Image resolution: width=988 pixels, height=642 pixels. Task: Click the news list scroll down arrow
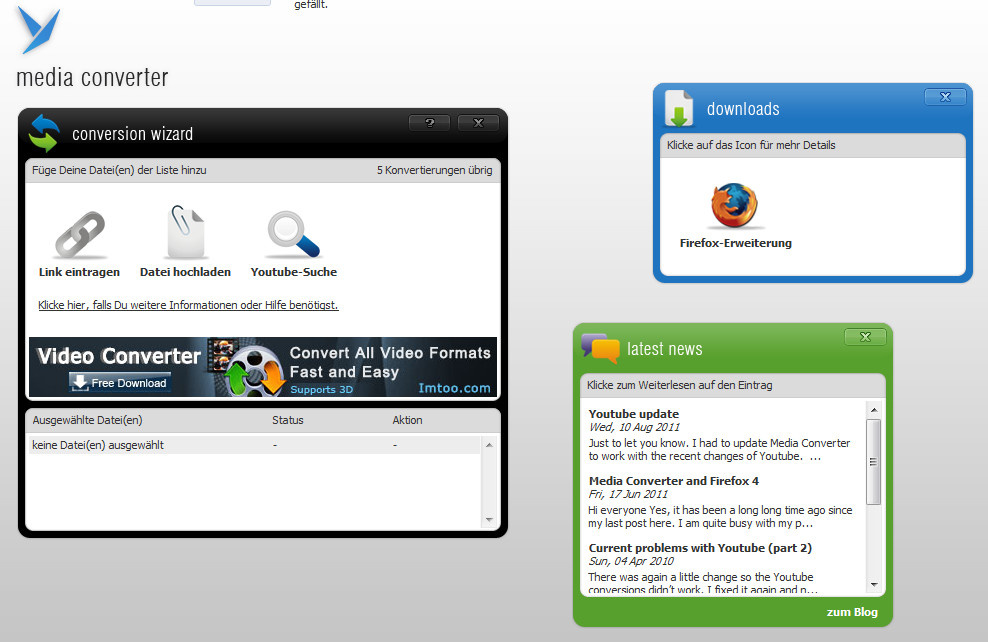pyautogui.click(x=874, y=585)
